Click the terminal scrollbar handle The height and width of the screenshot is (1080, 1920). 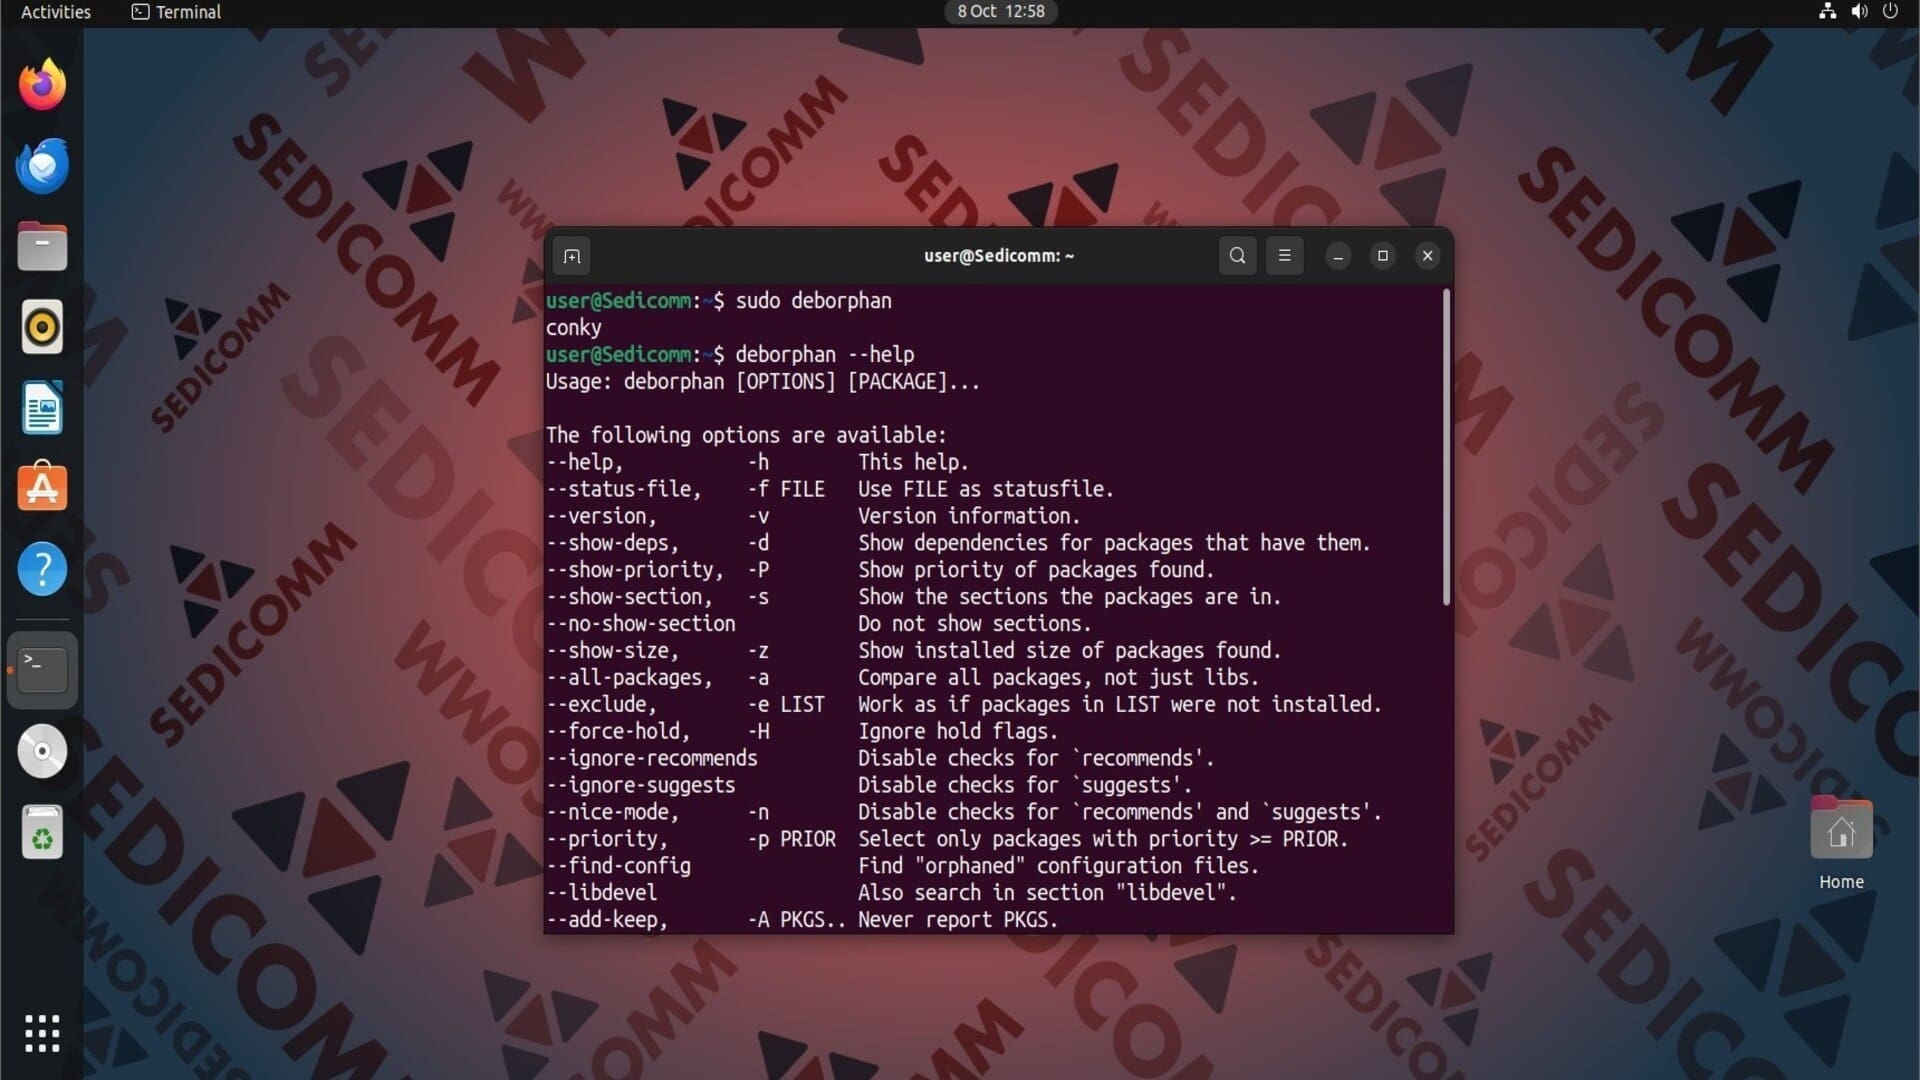(1446, 447)
